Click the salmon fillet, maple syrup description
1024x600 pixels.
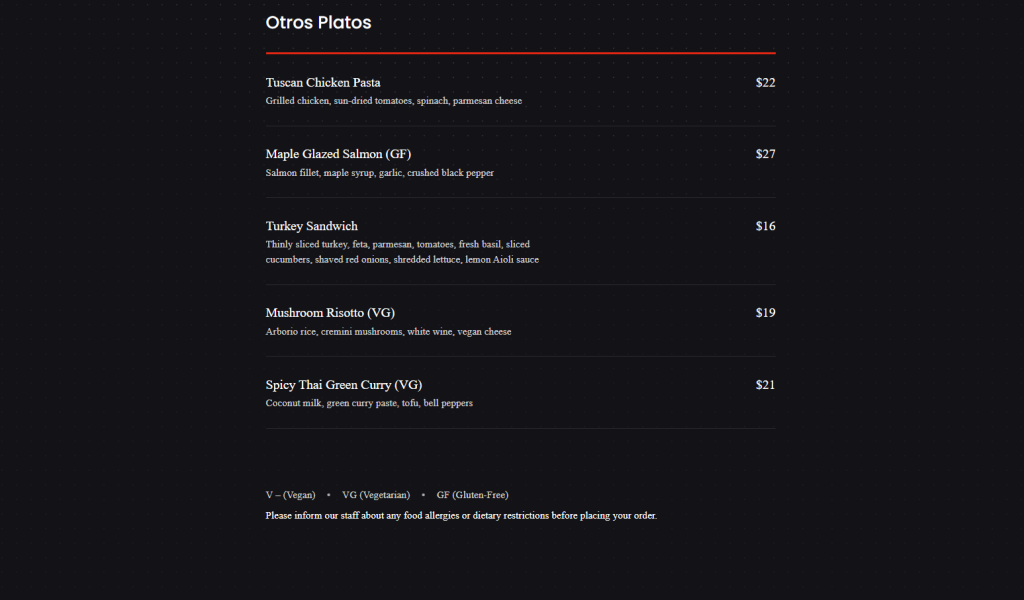coord(379,173)
